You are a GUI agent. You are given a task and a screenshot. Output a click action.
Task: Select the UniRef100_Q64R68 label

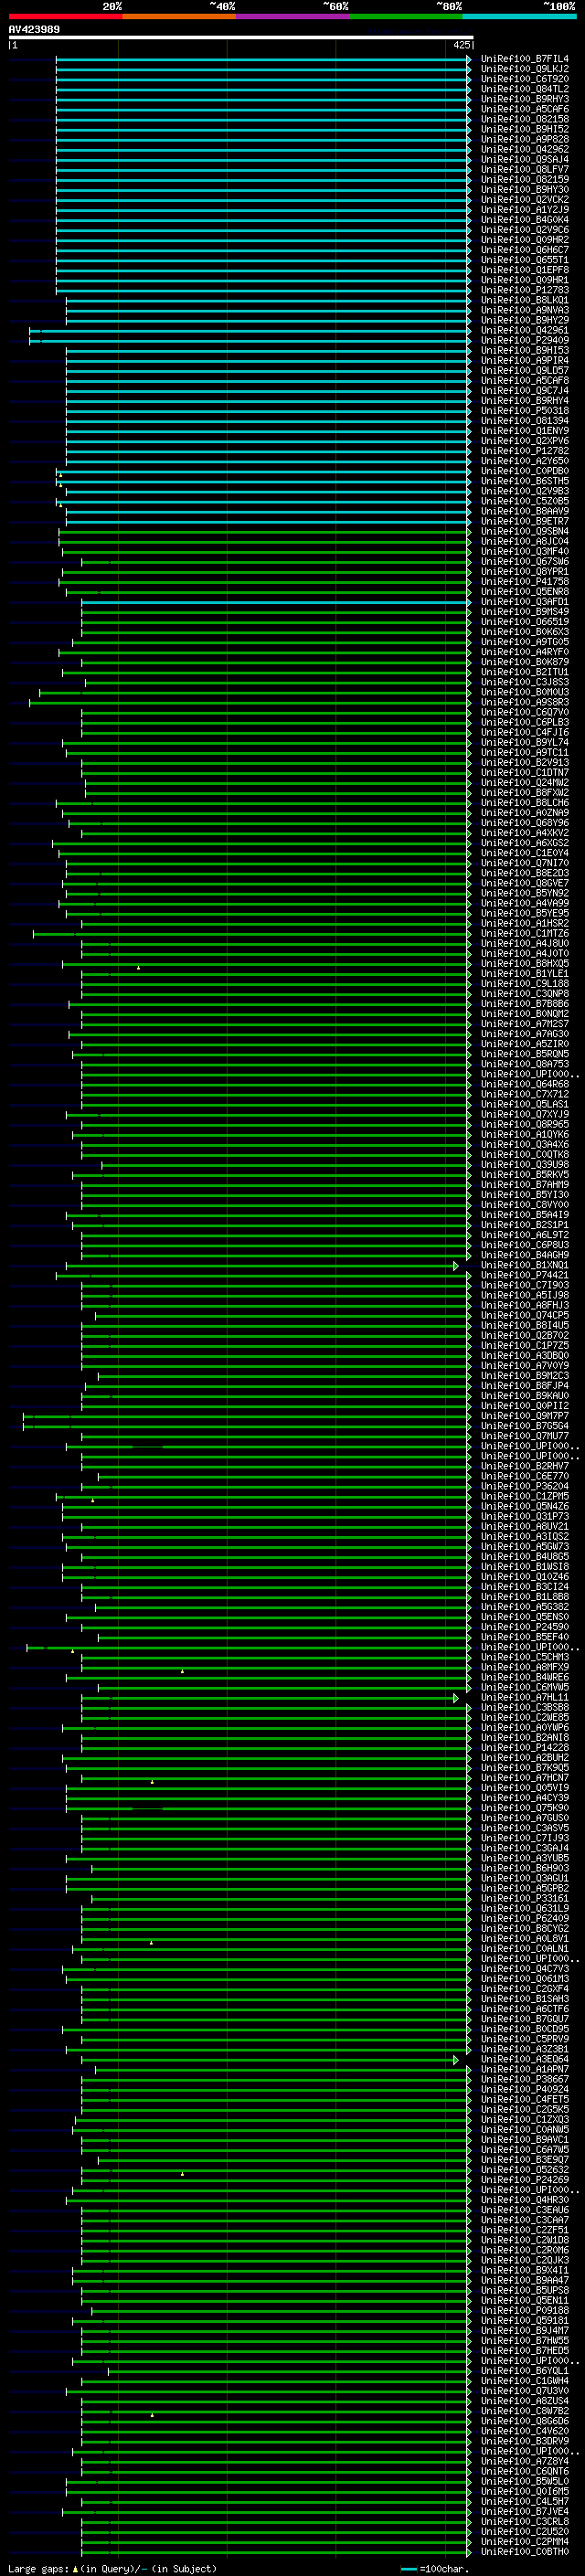coord(525,1084)
